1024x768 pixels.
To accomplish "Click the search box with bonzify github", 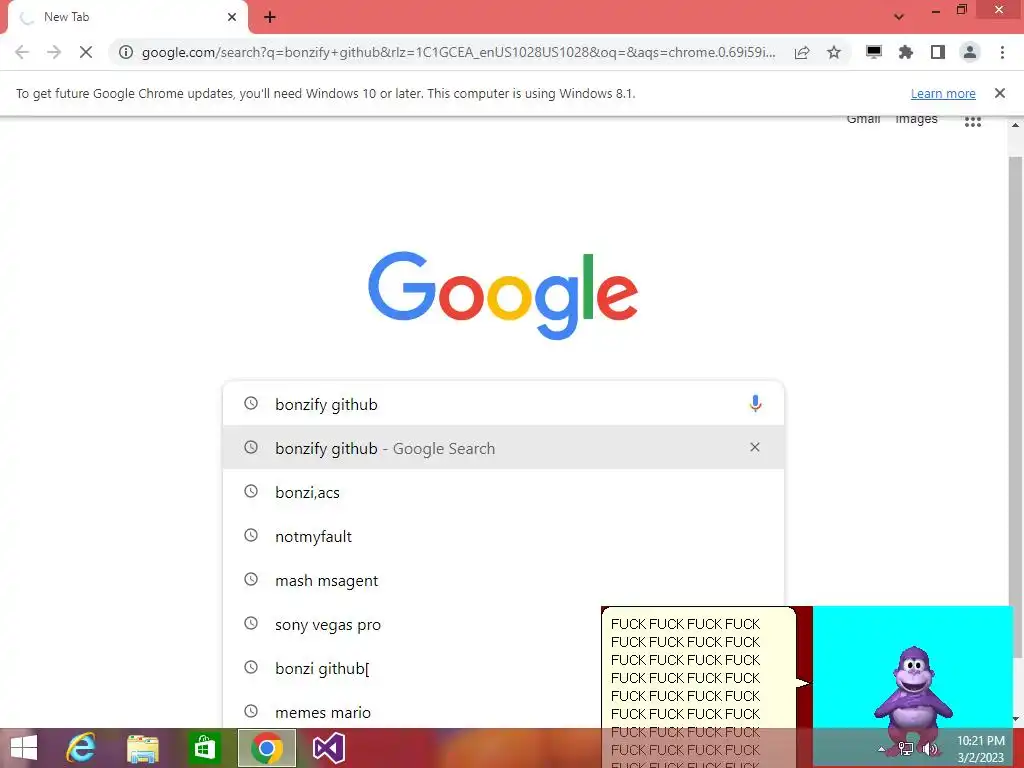I will click(503, 404).
